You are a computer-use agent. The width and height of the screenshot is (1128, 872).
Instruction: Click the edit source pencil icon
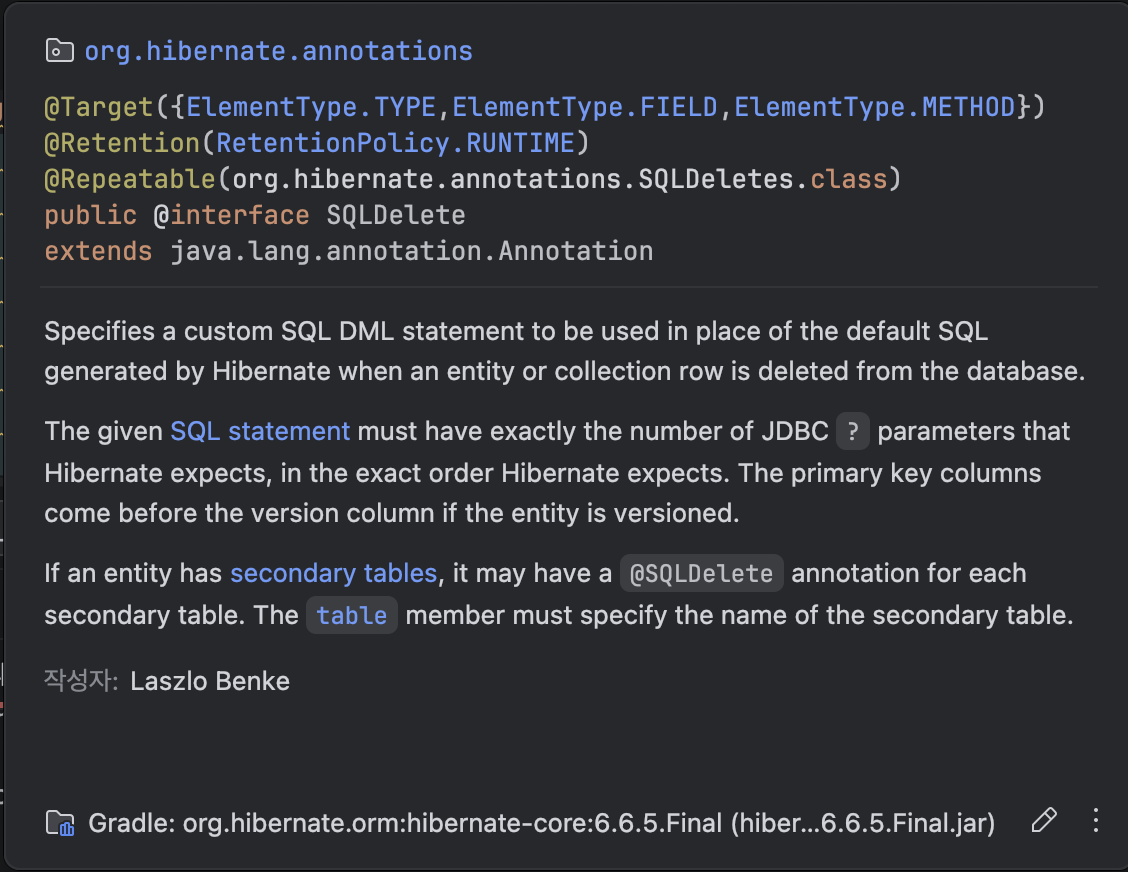(1044, 820)
